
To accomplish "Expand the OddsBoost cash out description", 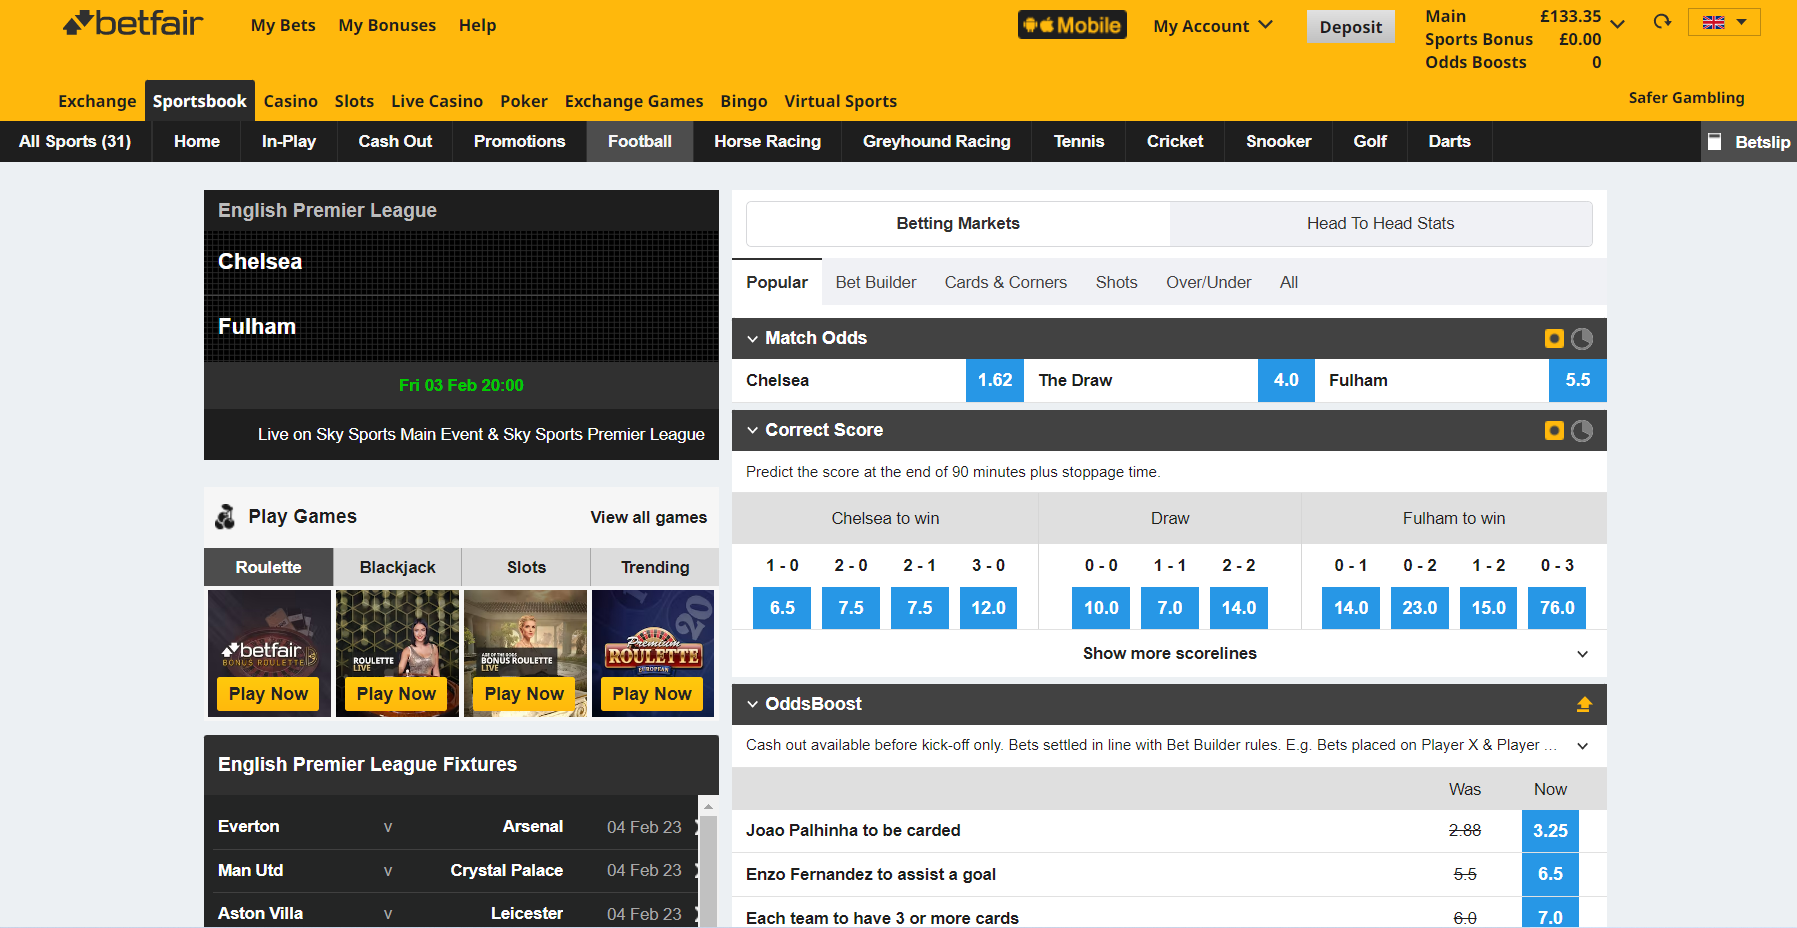I will [x=1583, y=746].
